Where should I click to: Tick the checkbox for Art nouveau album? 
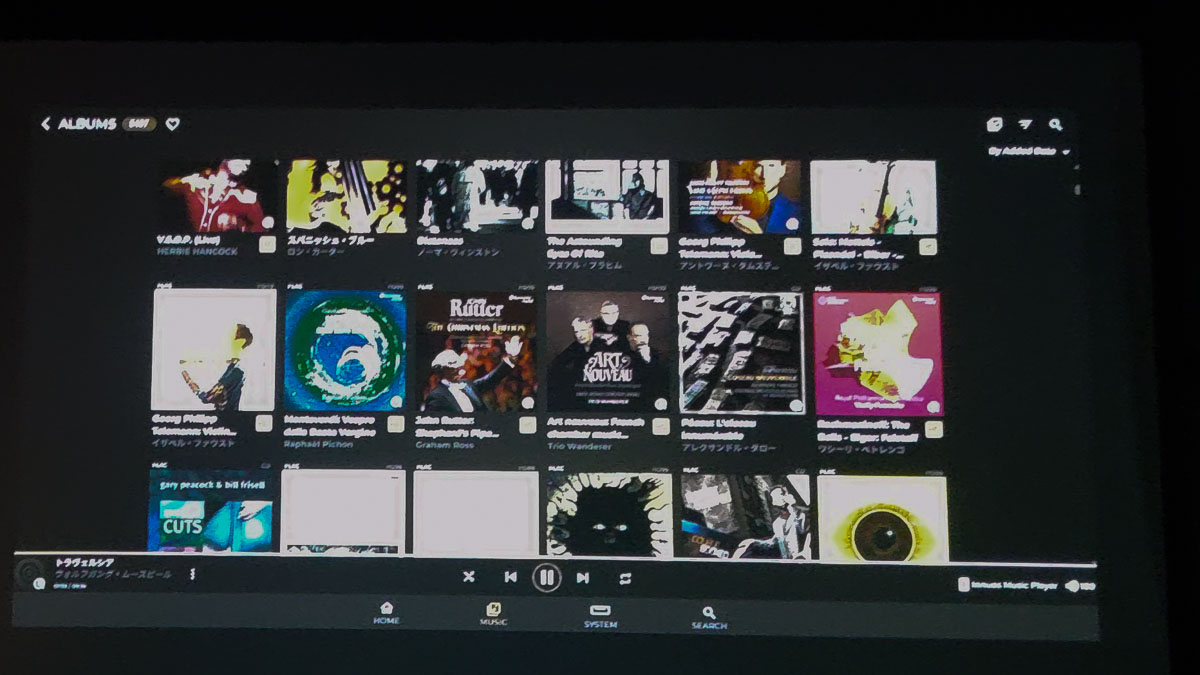[x=661, y=426]
